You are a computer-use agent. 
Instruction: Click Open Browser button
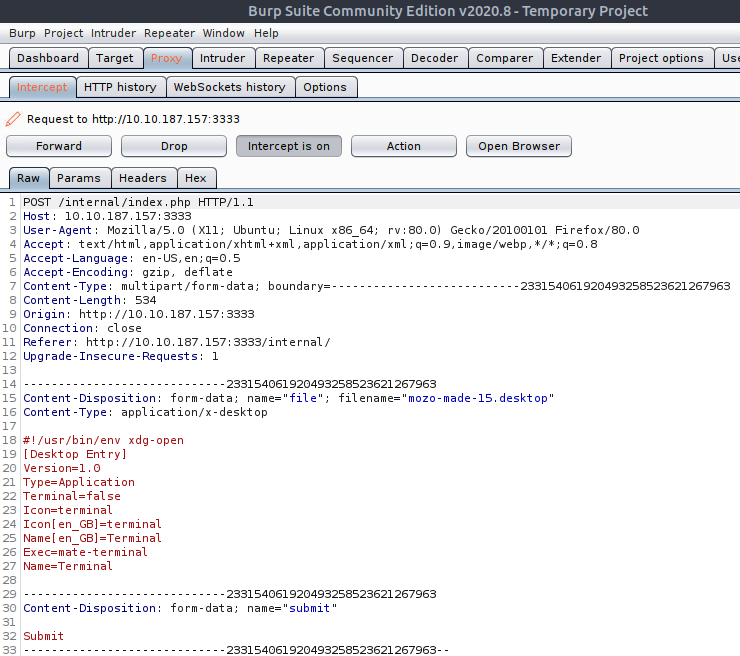pyautogui.click(x=519, y=146)
